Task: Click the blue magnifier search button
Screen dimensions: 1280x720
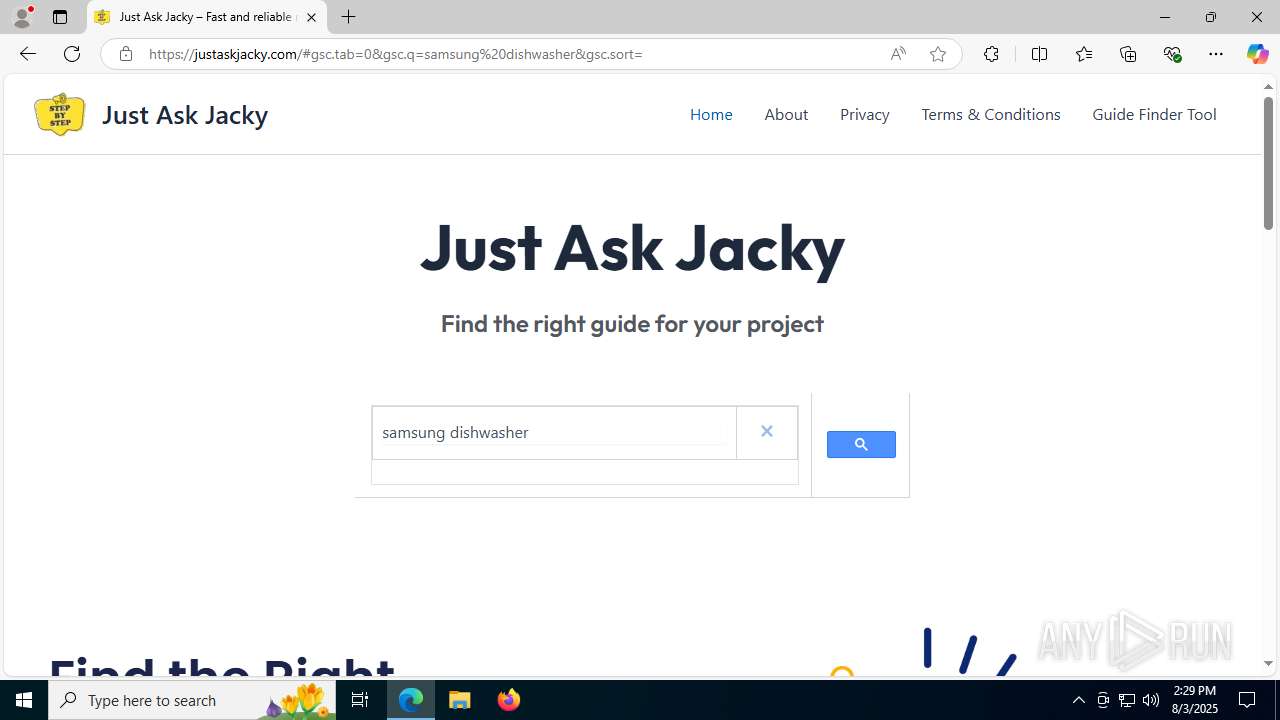Action: pos(861,444)
